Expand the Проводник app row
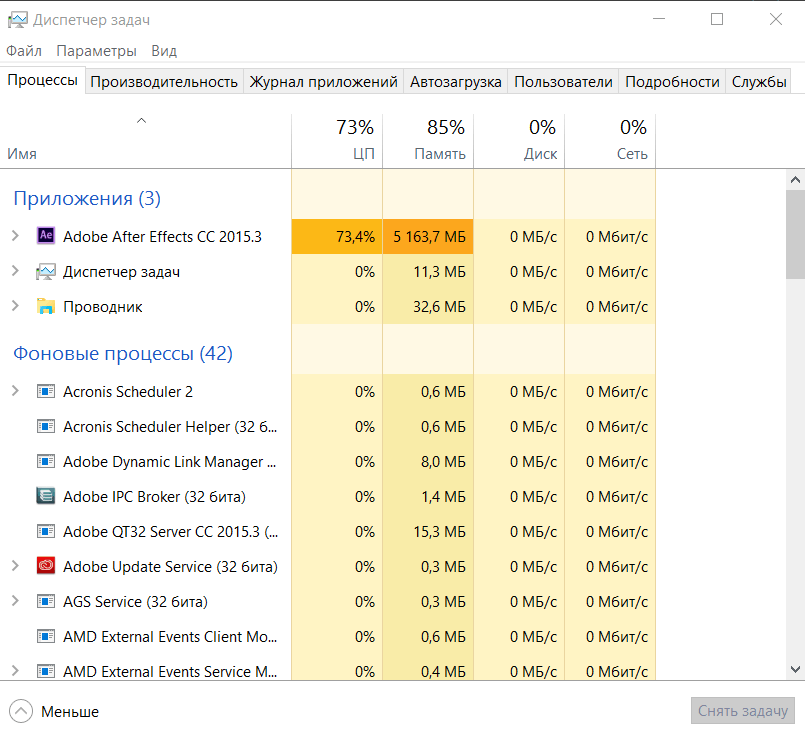The width and height of the screenshot is (805, 734). (15, 306)
